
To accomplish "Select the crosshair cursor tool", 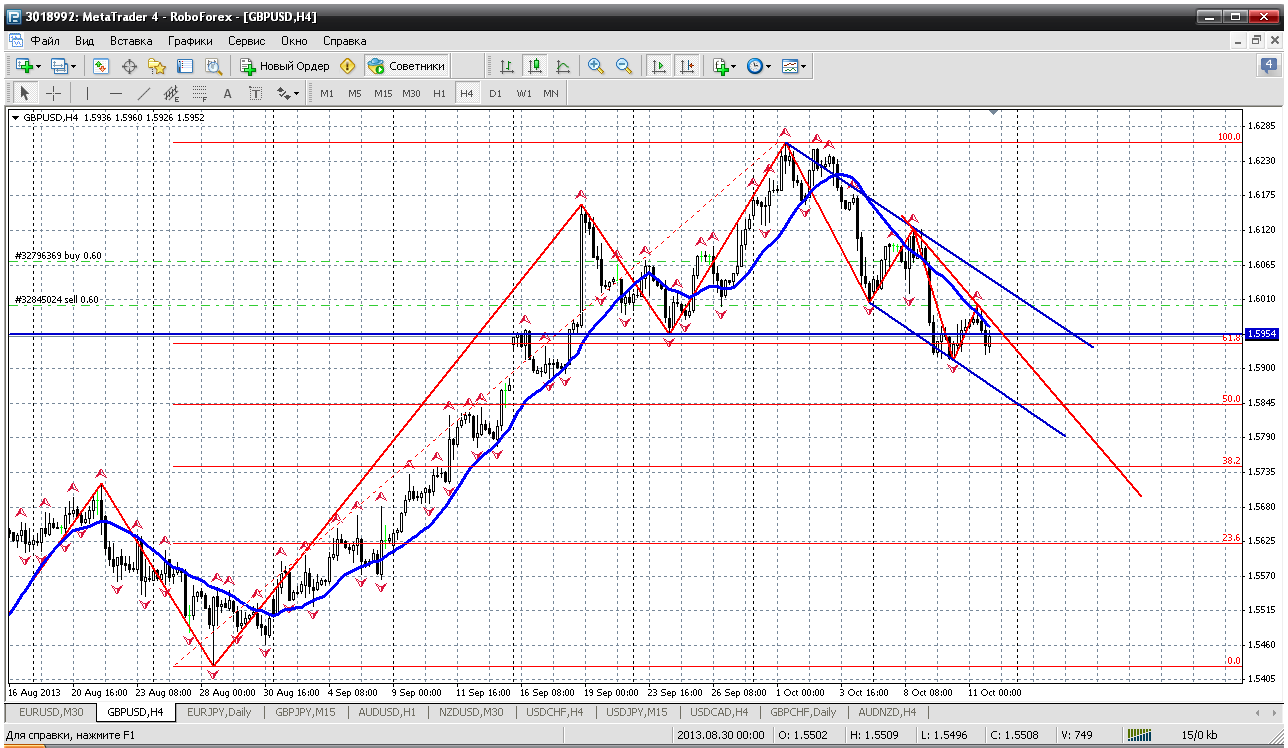I will (53, 93).
